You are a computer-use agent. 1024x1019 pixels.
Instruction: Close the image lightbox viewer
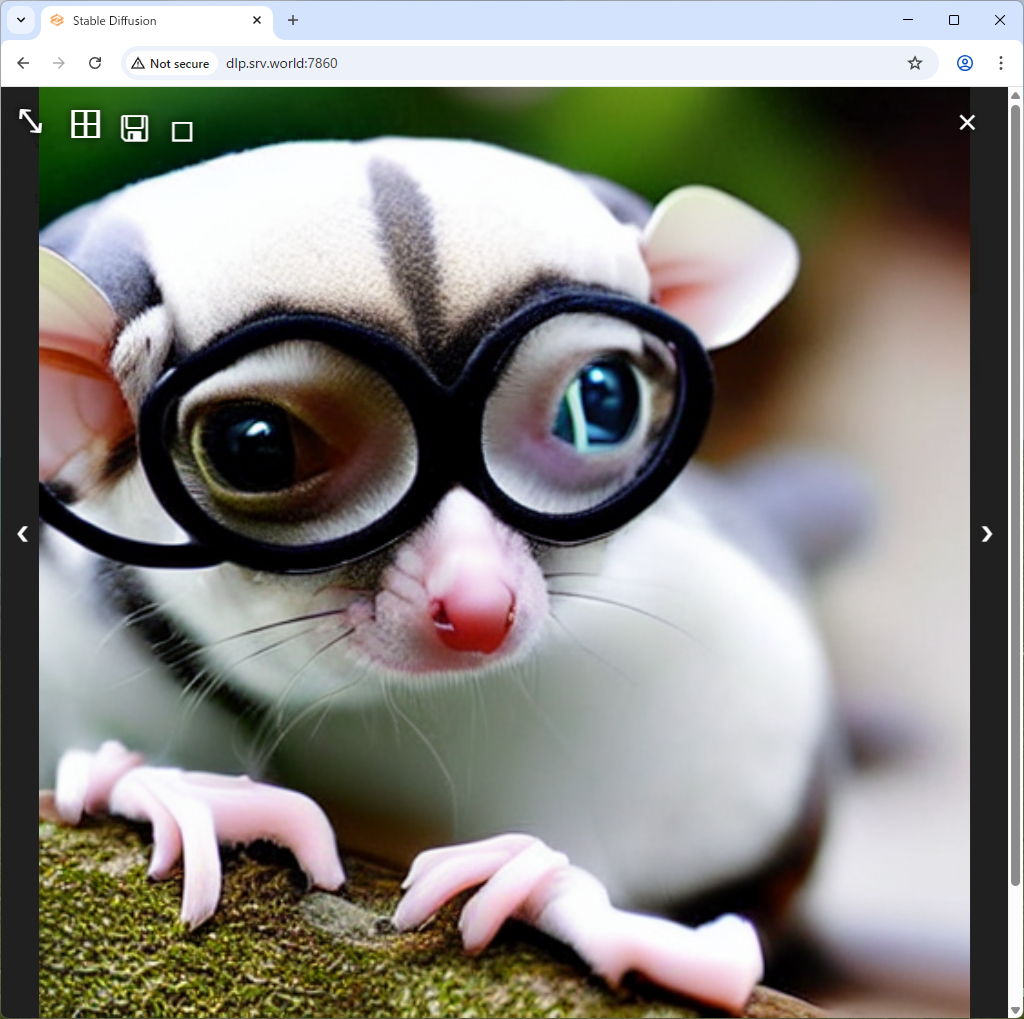coord(967,122)
